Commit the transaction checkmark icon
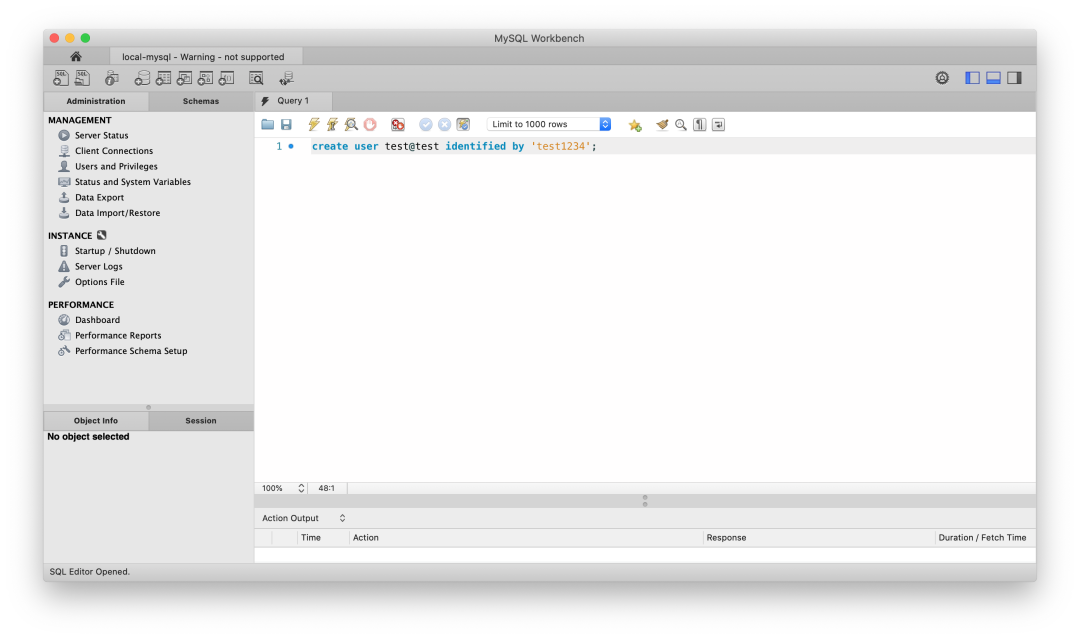Screen dimensions: 1080x639 426,125
